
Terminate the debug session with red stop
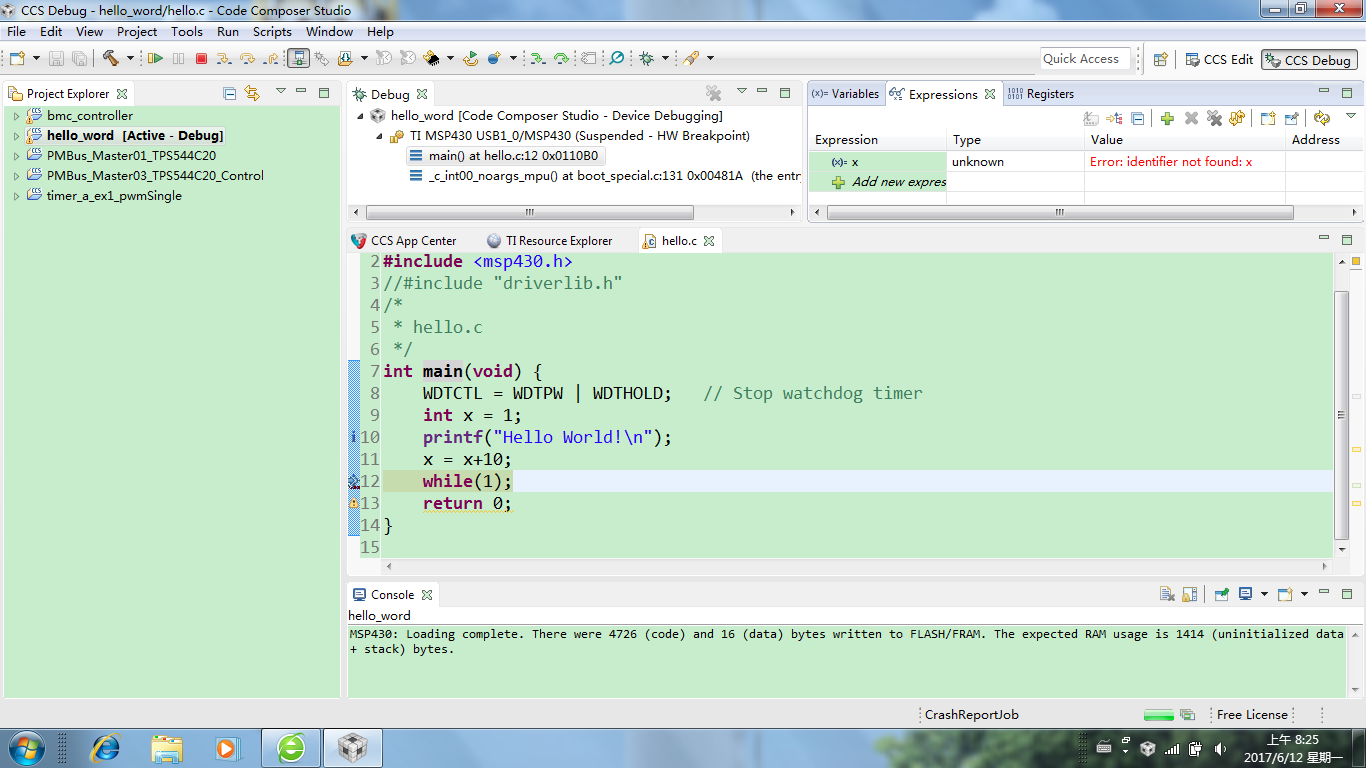[x=201, y=59]
